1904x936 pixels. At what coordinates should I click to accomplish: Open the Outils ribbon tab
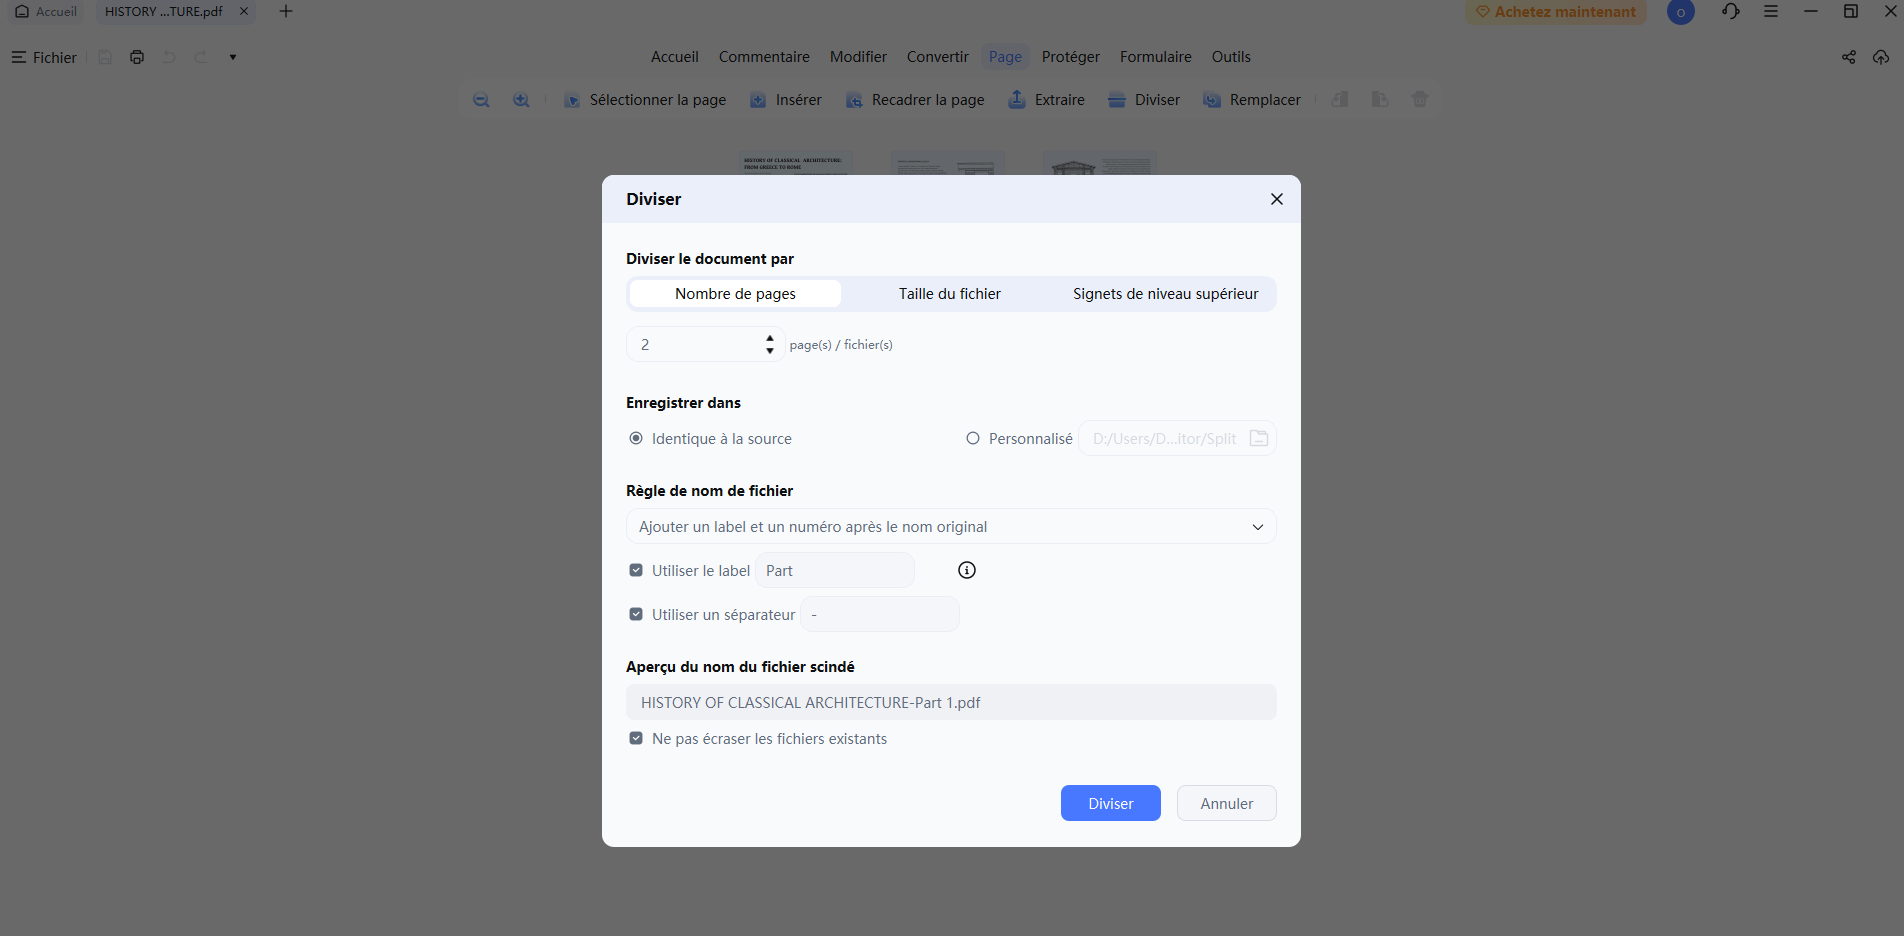coord(1231,57)
